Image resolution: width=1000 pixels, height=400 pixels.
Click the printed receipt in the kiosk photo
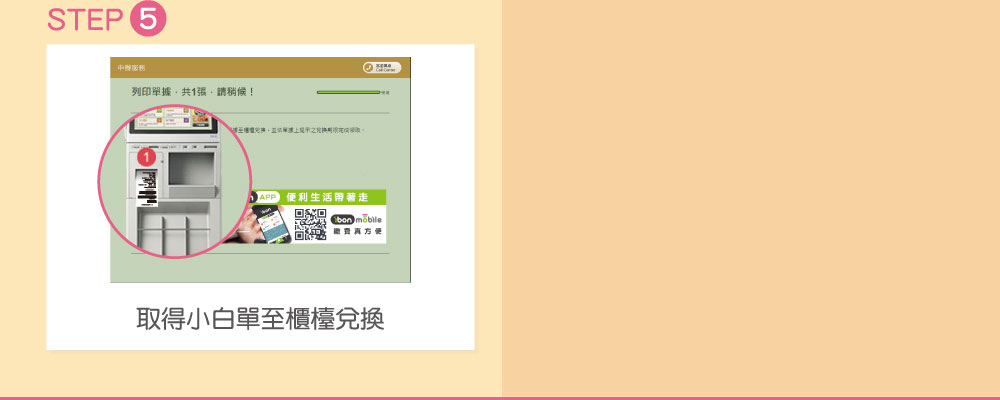147,188
